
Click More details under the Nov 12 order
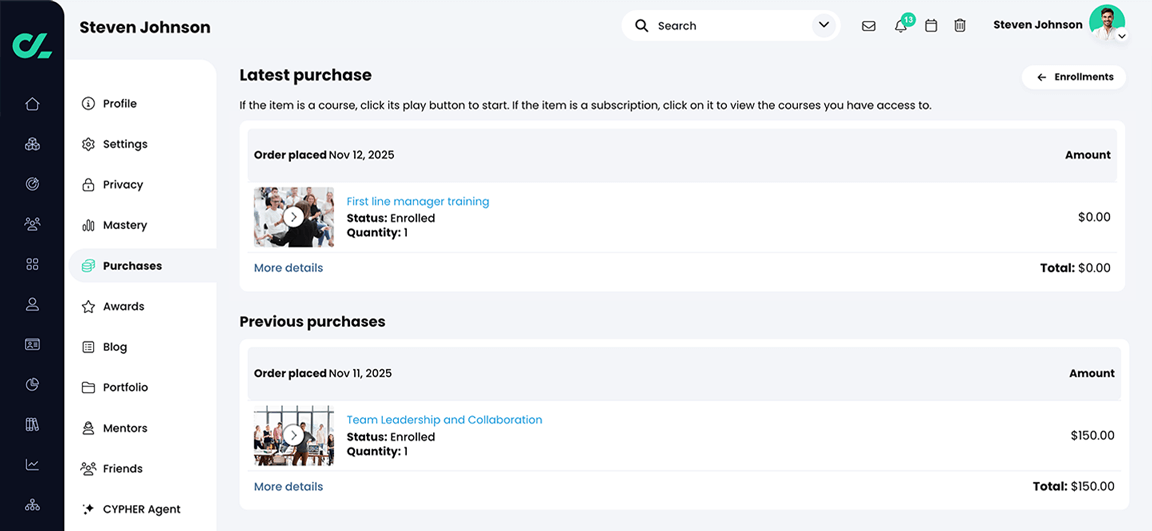point(288,268)
